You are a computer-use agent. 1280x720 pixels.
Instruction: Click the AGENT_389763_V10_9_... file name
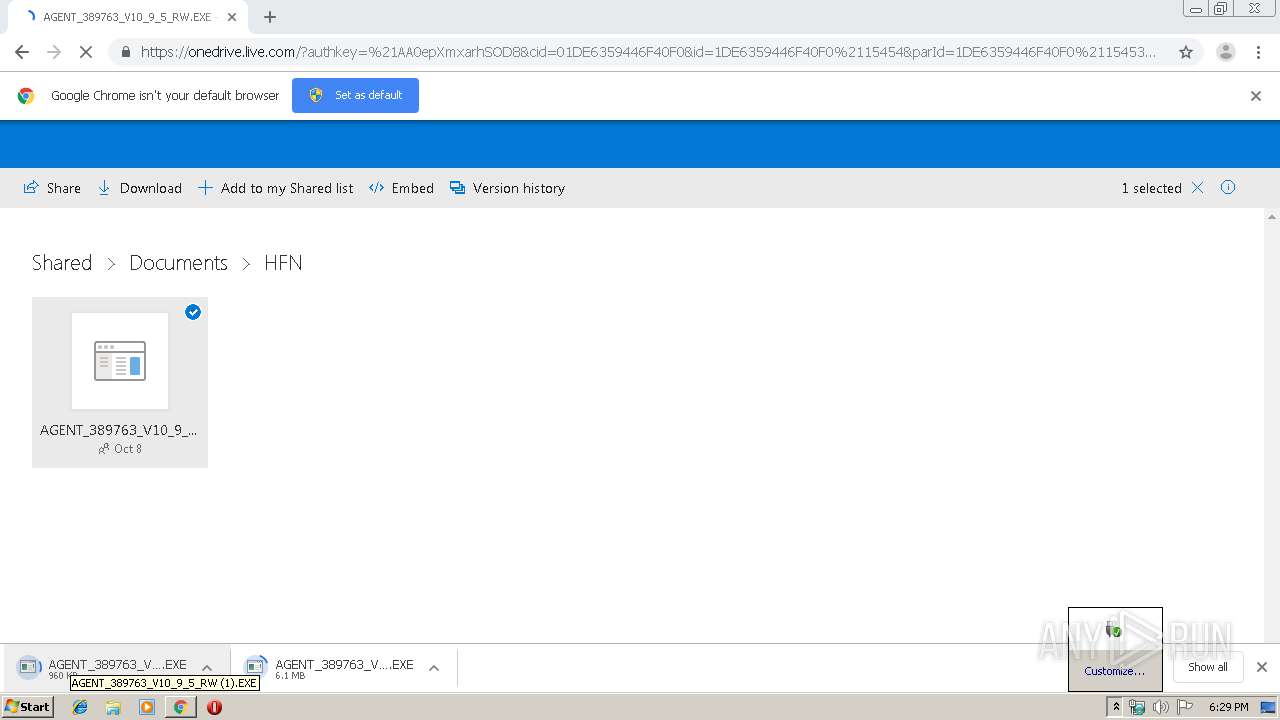coord(118,430)
